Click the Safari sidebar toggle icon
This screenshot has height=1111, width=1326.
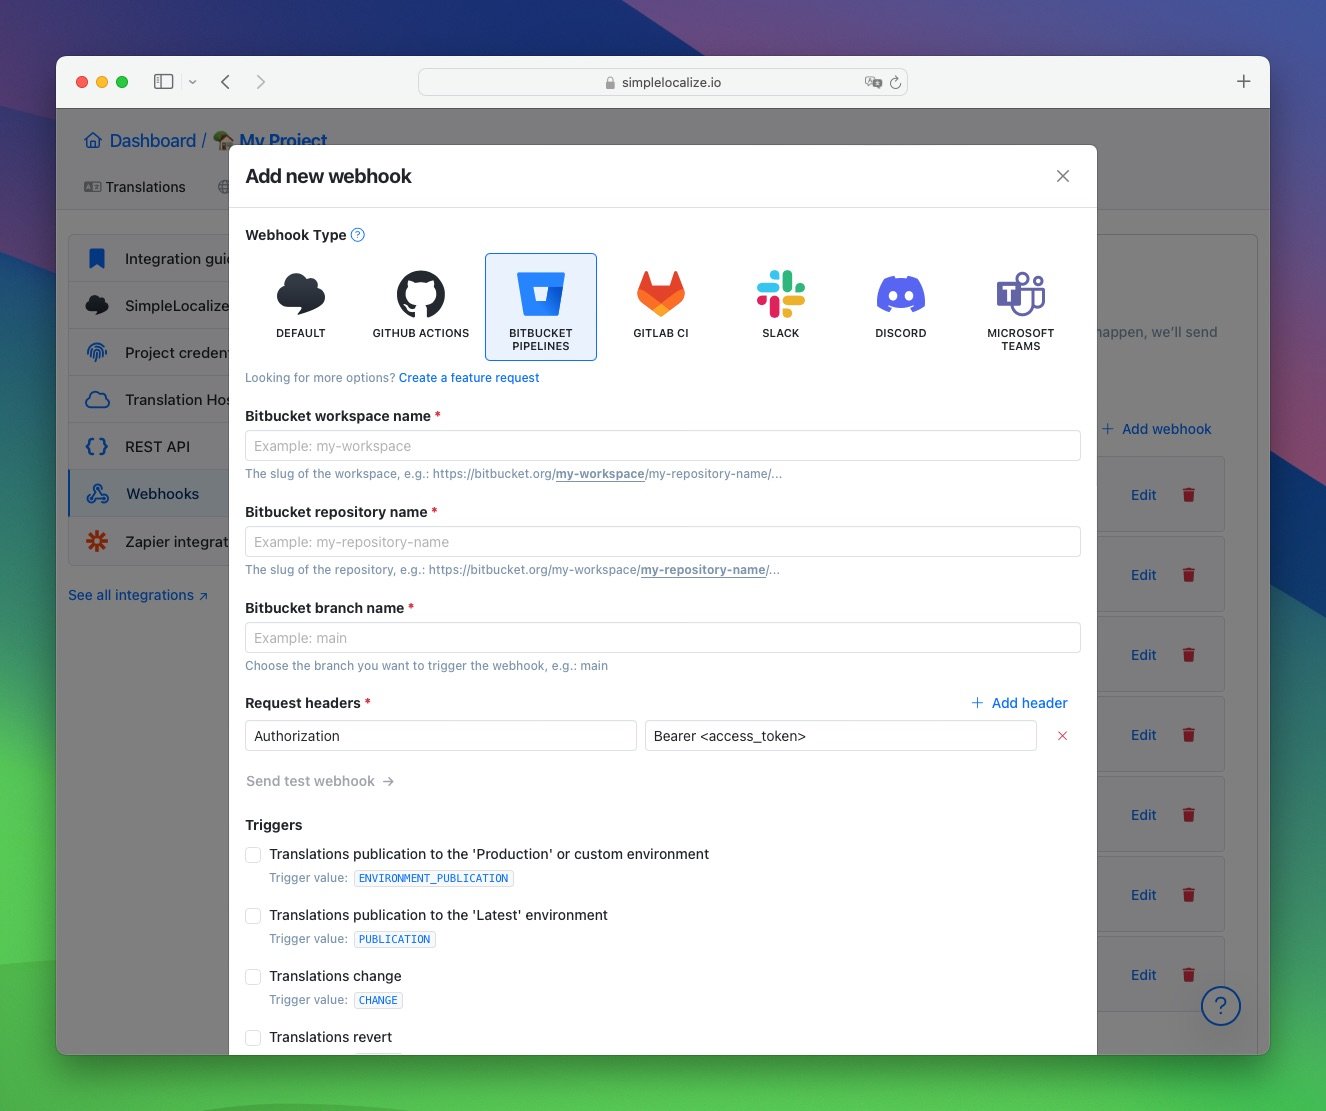point(163,82)
